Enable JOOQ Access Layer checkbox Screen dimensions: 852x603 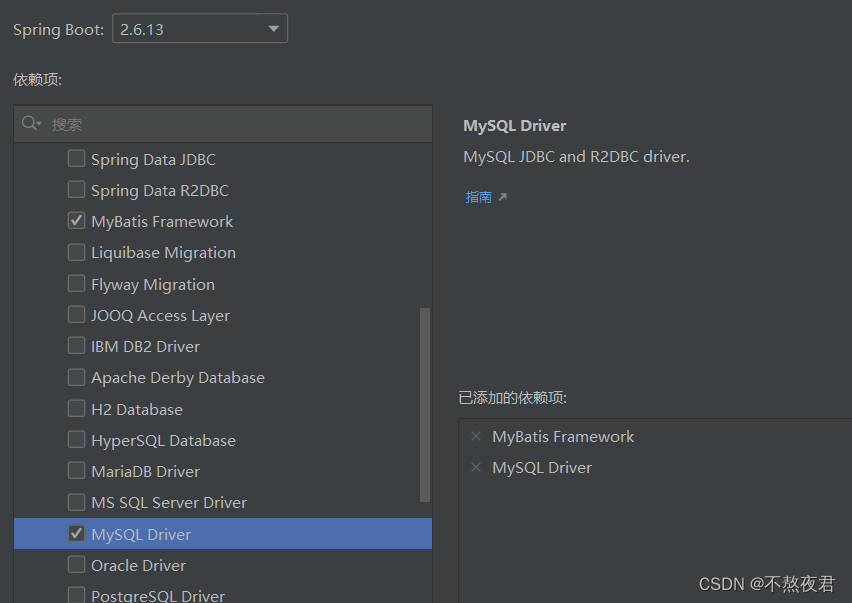tap(77, 314)
